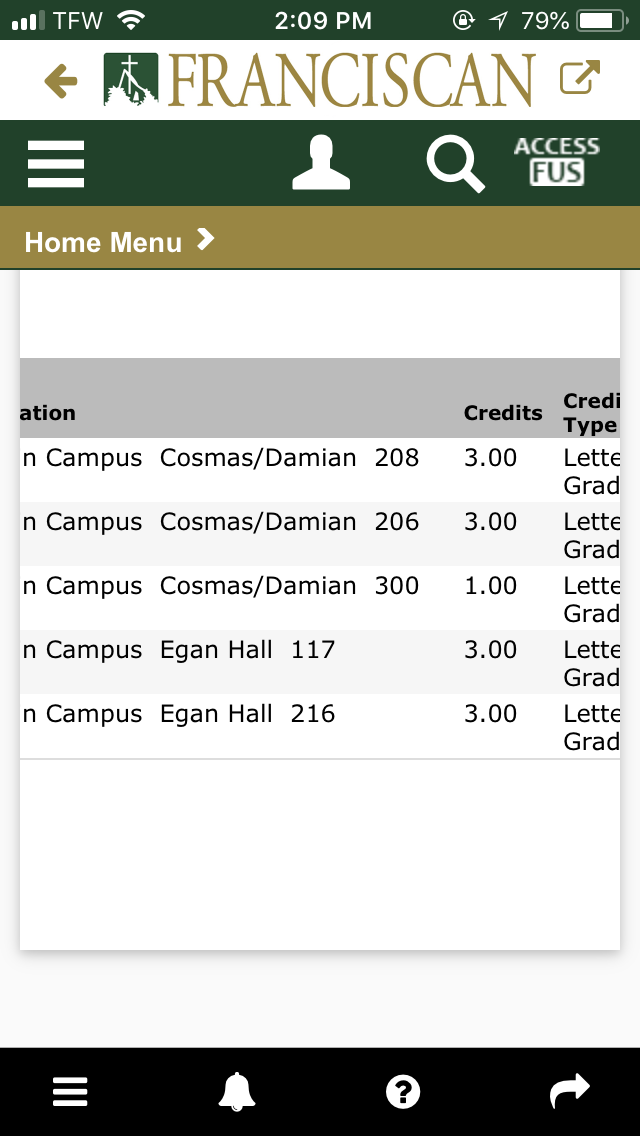Open the hamburger navigation menu
This screenshot has height=1136, width=640.
point(56,163)
